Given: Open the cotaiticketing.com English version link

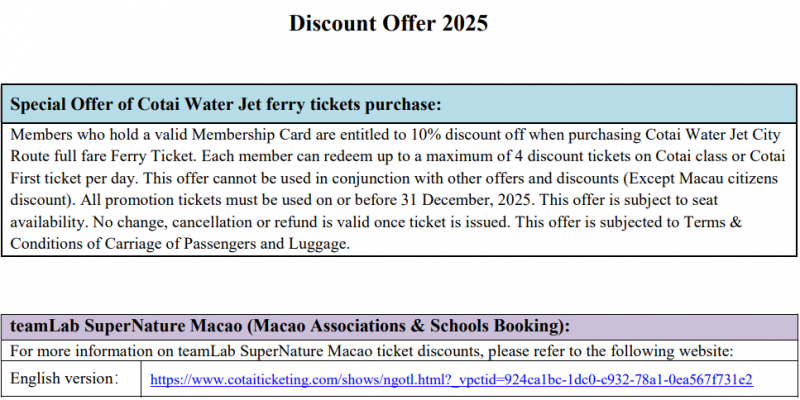Looking at the screenshot, I should (451, 380).
